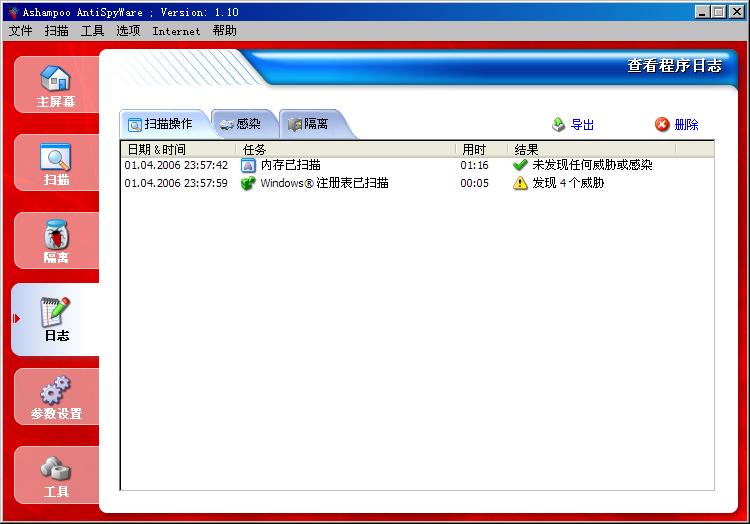Open the 参数设置 gears sidebar icon

pyautogui.click(x=55, y=391)
